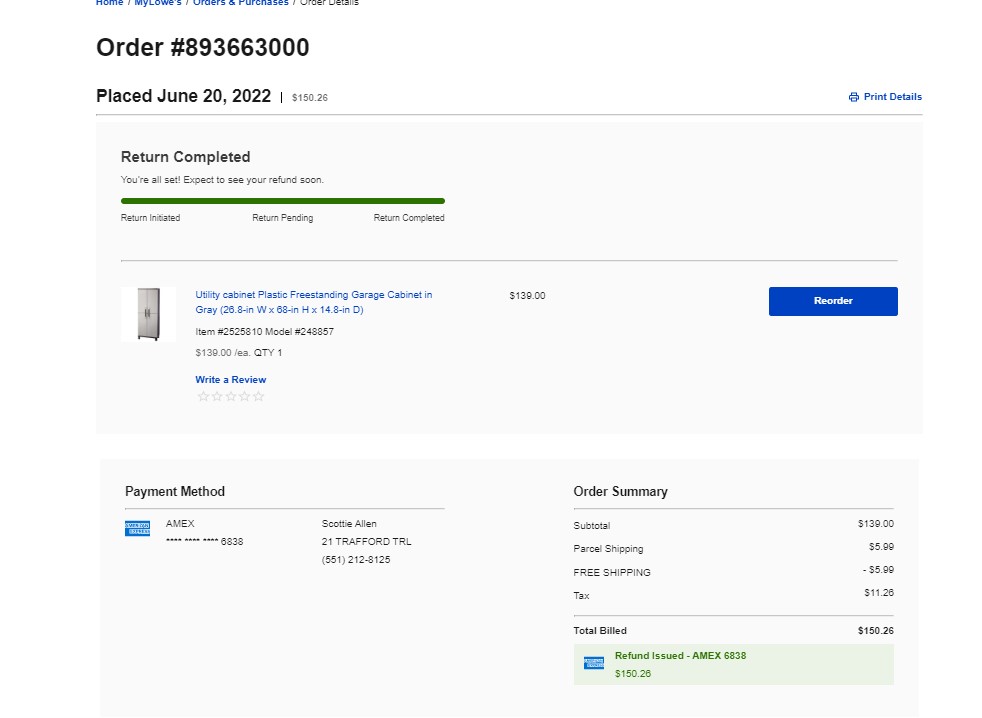Select the 'Subtotal' row label
This screenshot has width=982, height=718.
pos(592,526)
